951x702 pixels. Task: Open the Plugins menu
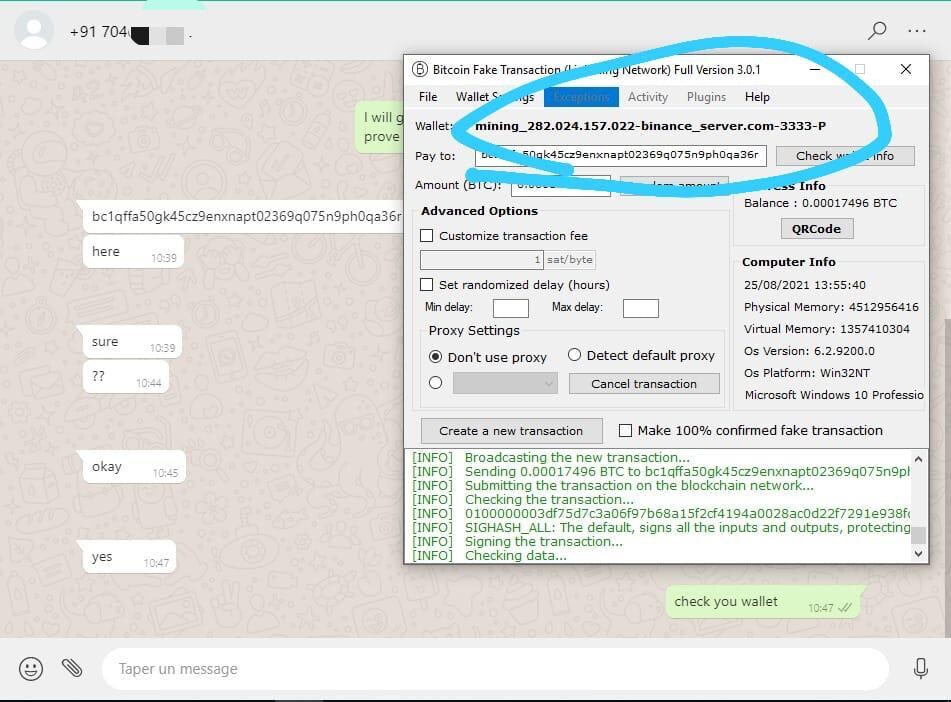click(706, 96)
